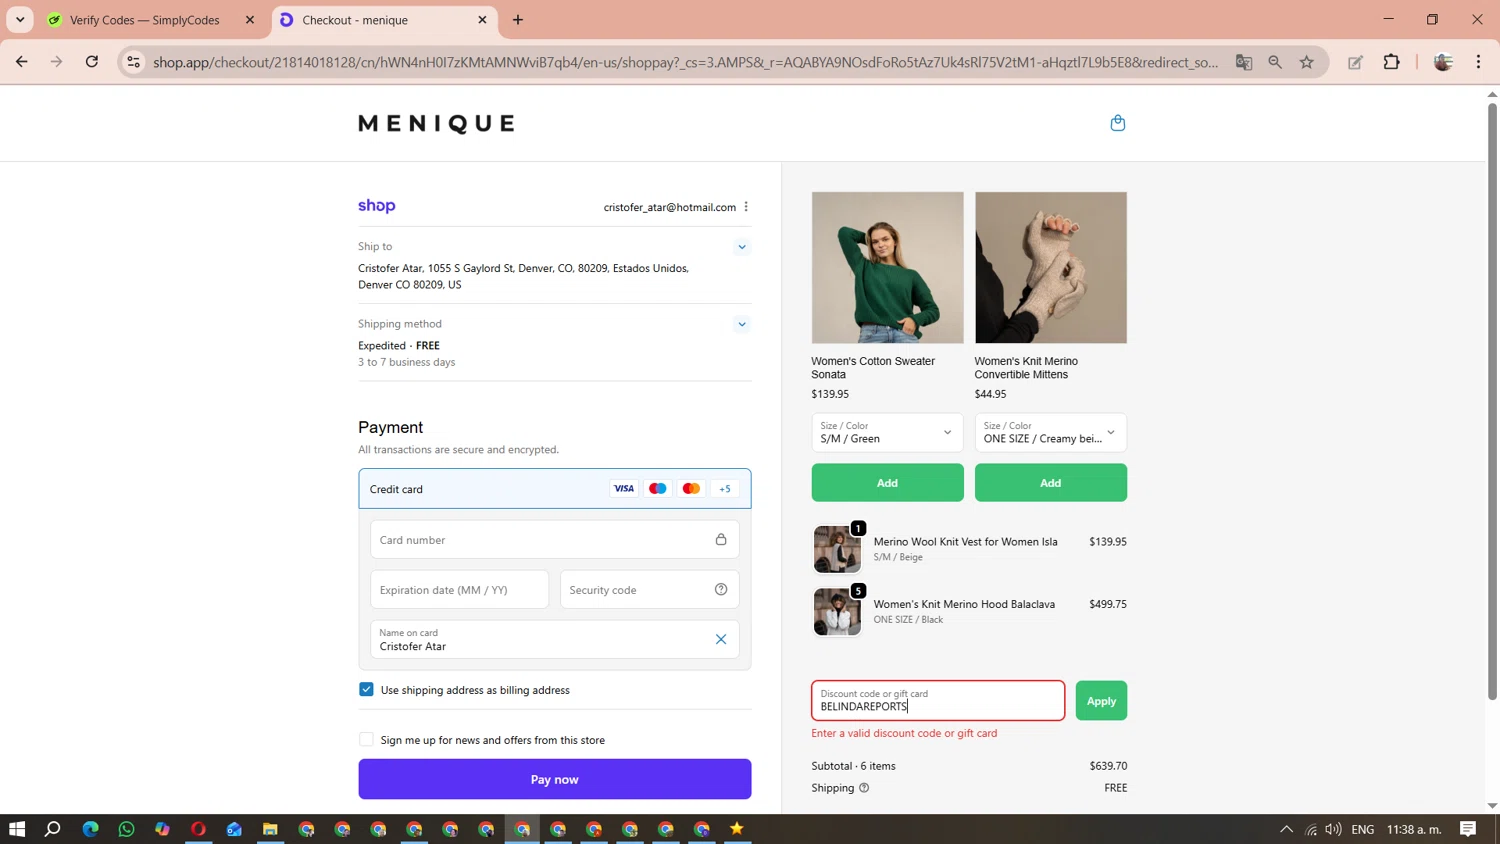Open volume control in system tray

1333,829
